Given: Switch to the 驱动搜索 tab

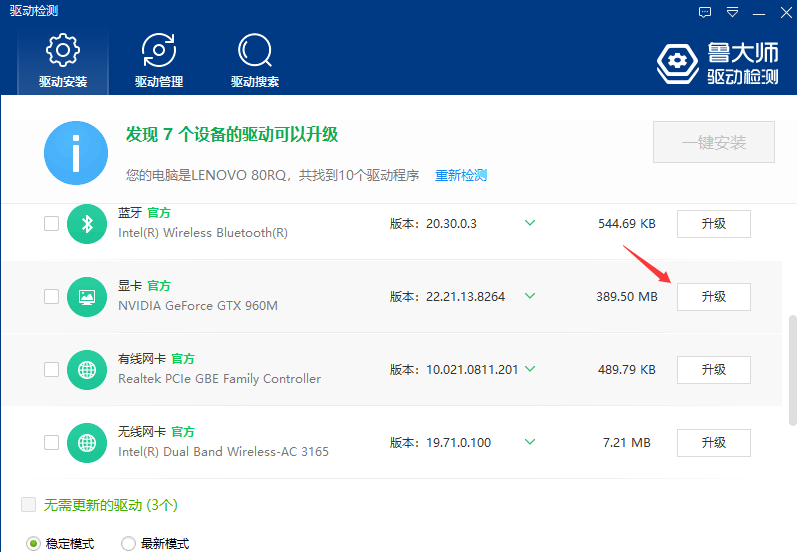Looking at the screenshot, I should pyautogui.click(x=255, y=60).
